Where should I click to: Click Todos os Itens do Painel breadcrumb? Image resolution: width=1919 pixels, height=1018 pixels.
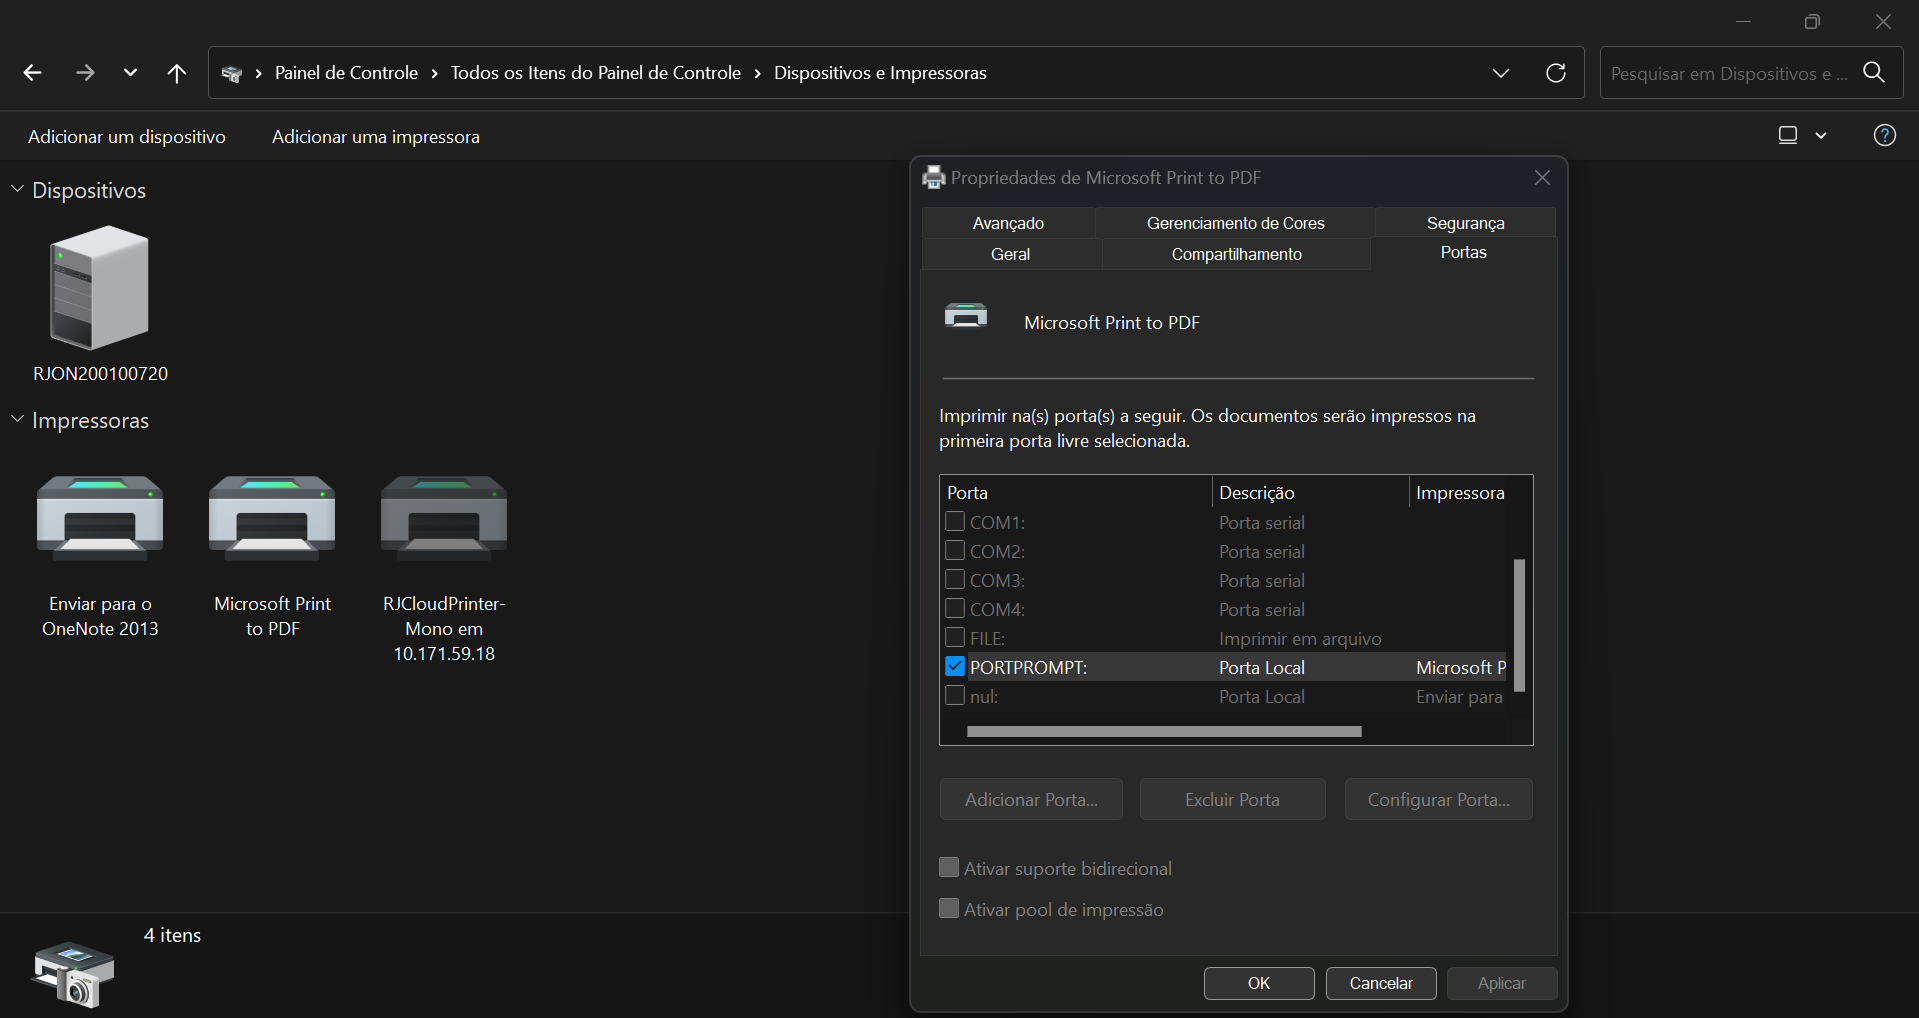(596, 73)
